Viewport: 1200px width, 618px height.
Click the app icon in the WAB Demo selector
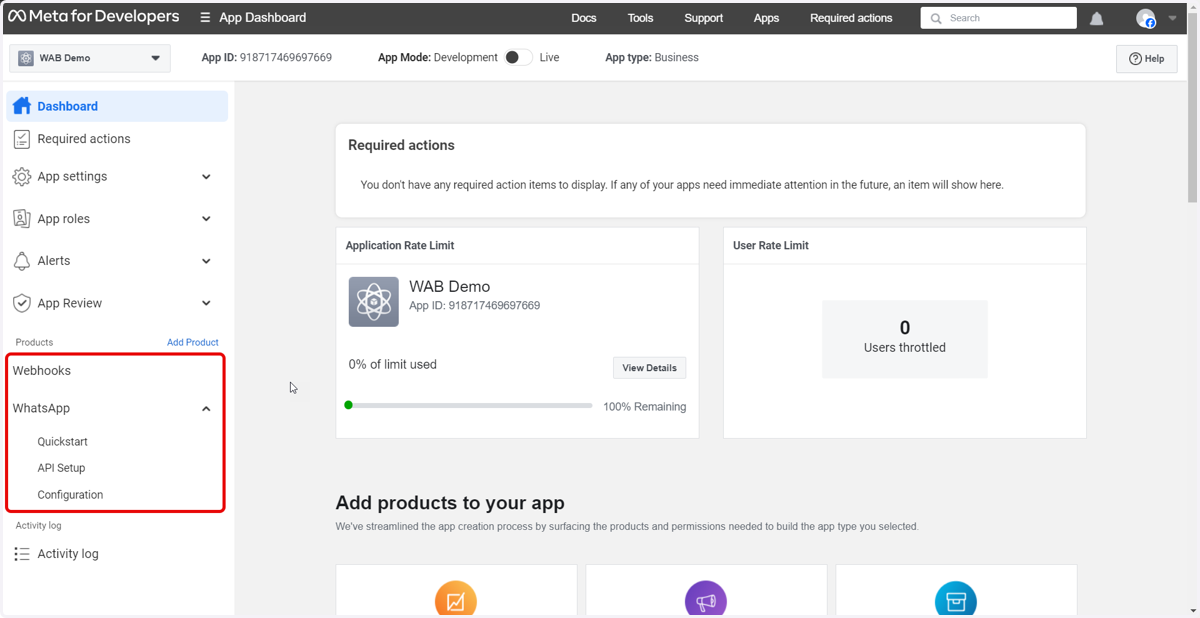[26, 58]
